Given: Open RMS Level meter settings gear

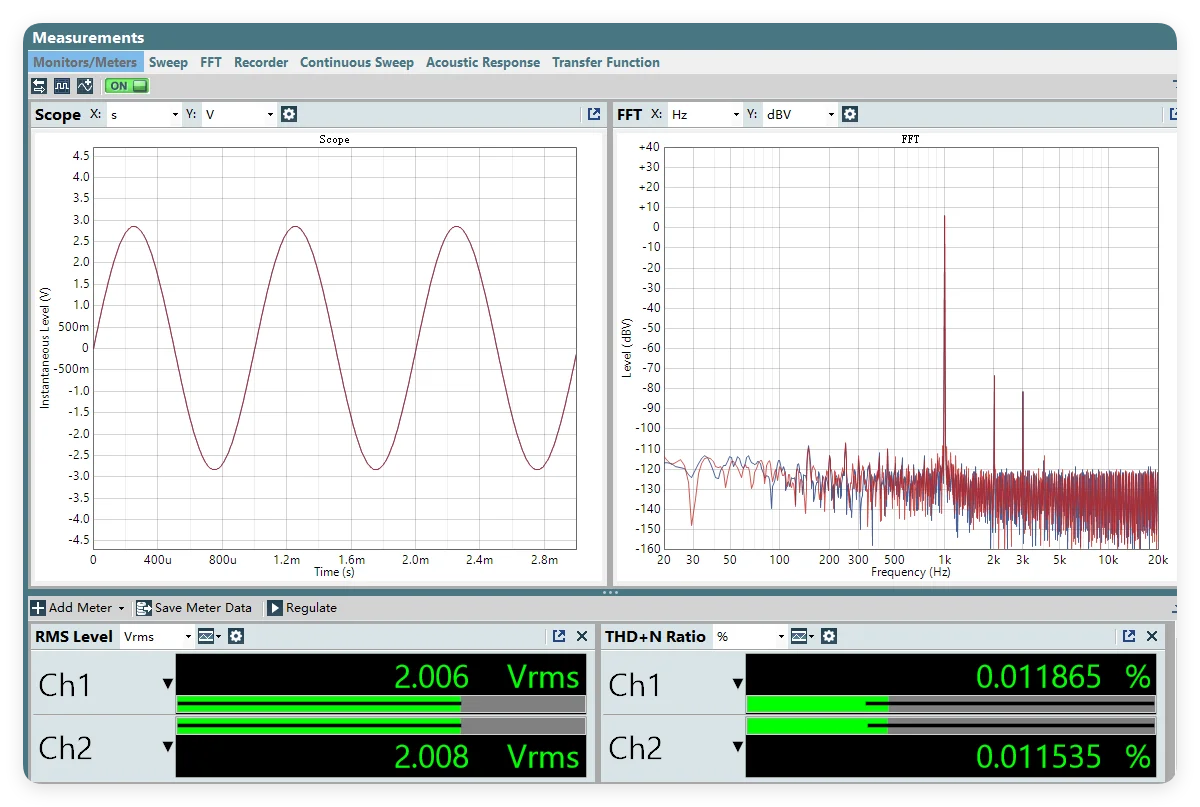Looking at the screenshot, I should click(x=236, y=636).
